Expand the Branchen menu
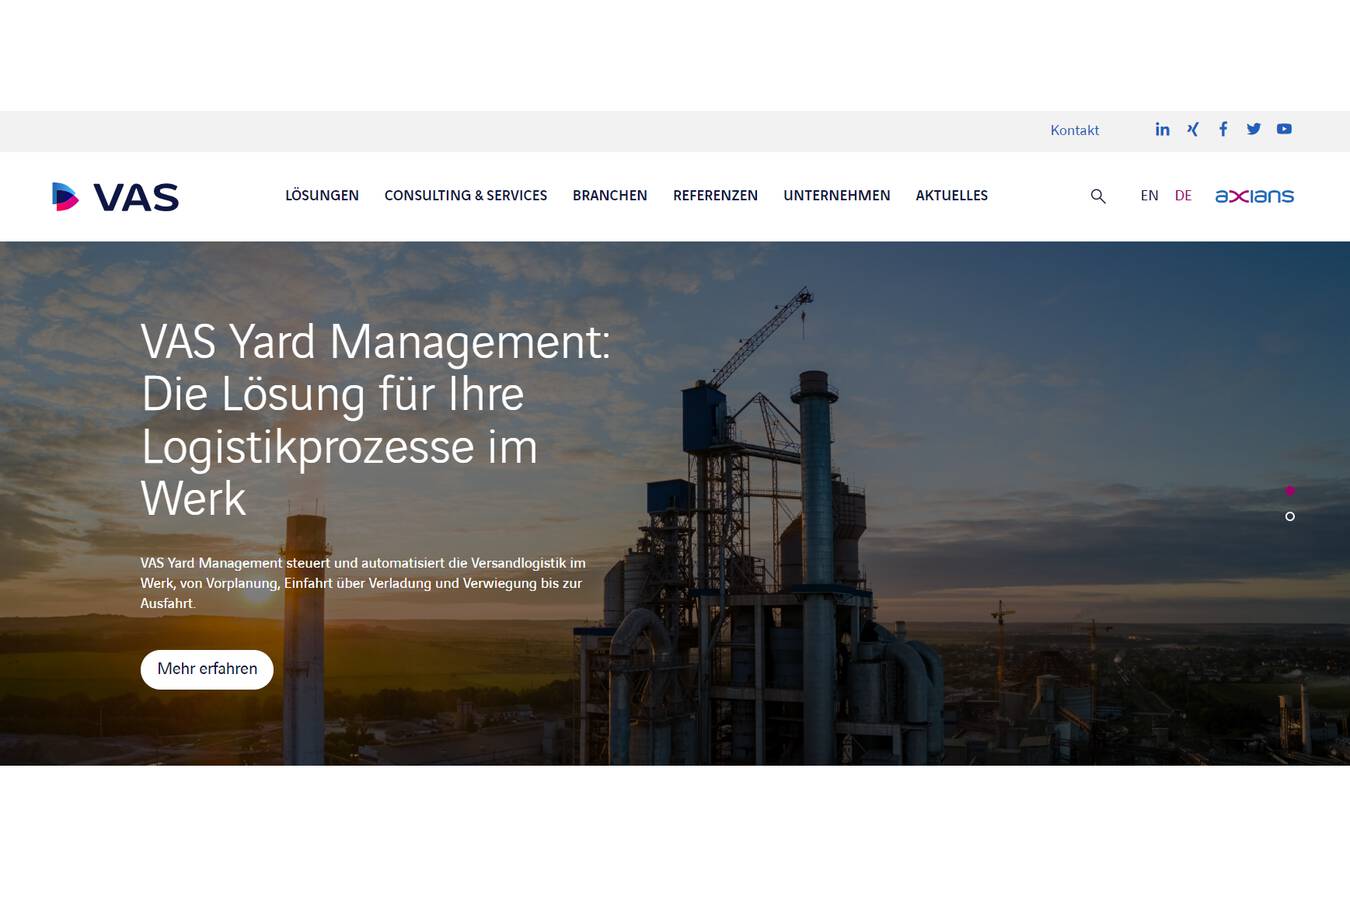Image resolution: width=1350 pixels, height=900 pixels. (610, 196)
